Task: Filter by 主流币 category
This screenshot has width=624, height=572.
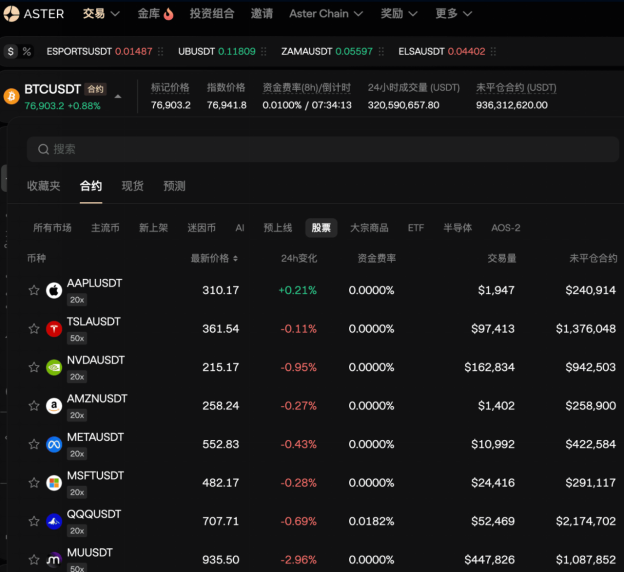Action: [105, 228]
